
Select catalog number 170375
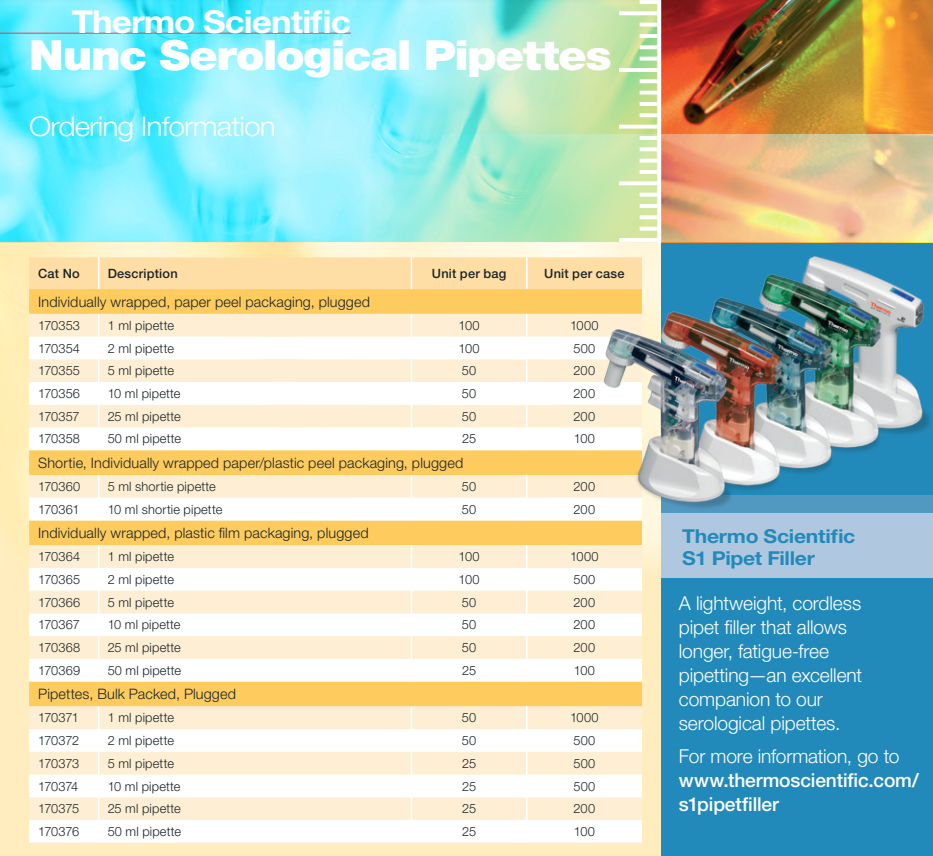59,808
